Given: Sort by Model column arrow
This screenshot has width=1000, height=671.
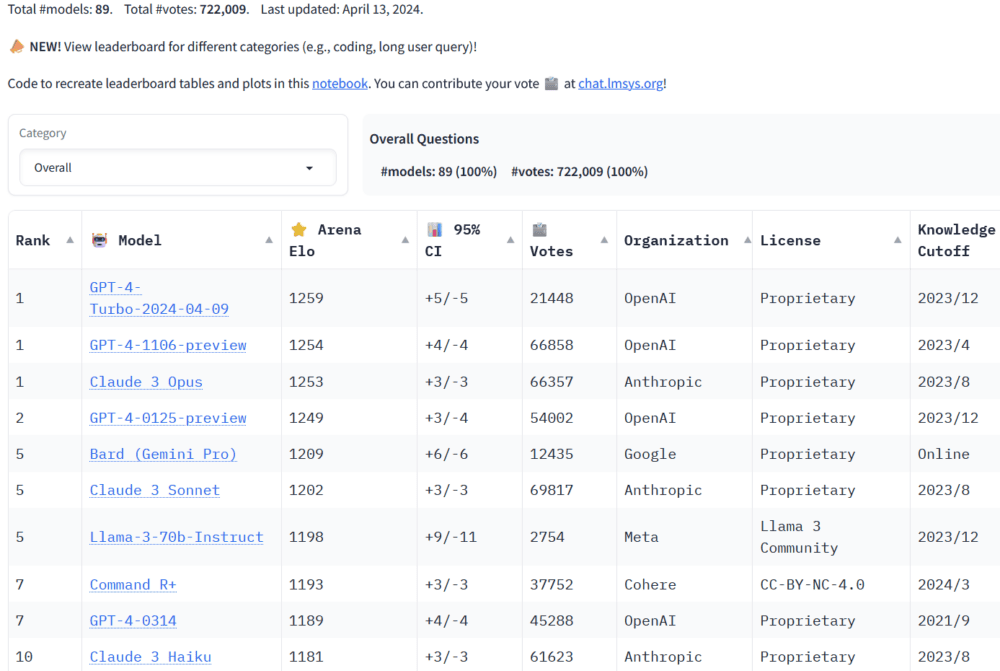Looking at the screenshot, I should [269, 240].
